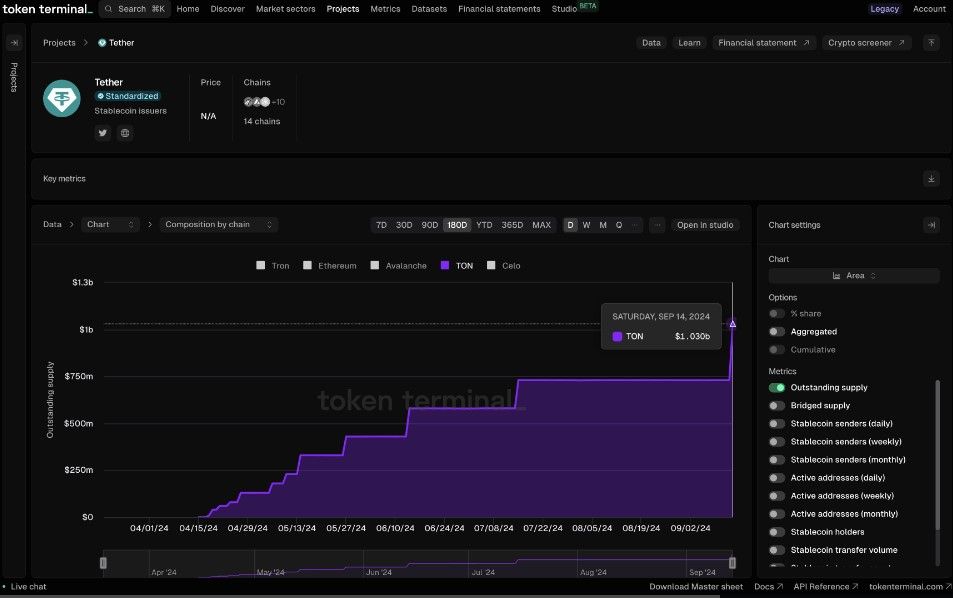Toggle the Ethereum legend swatch
Image resolution: width=953 pixels, height=598 pixels.
click(308, 266)
